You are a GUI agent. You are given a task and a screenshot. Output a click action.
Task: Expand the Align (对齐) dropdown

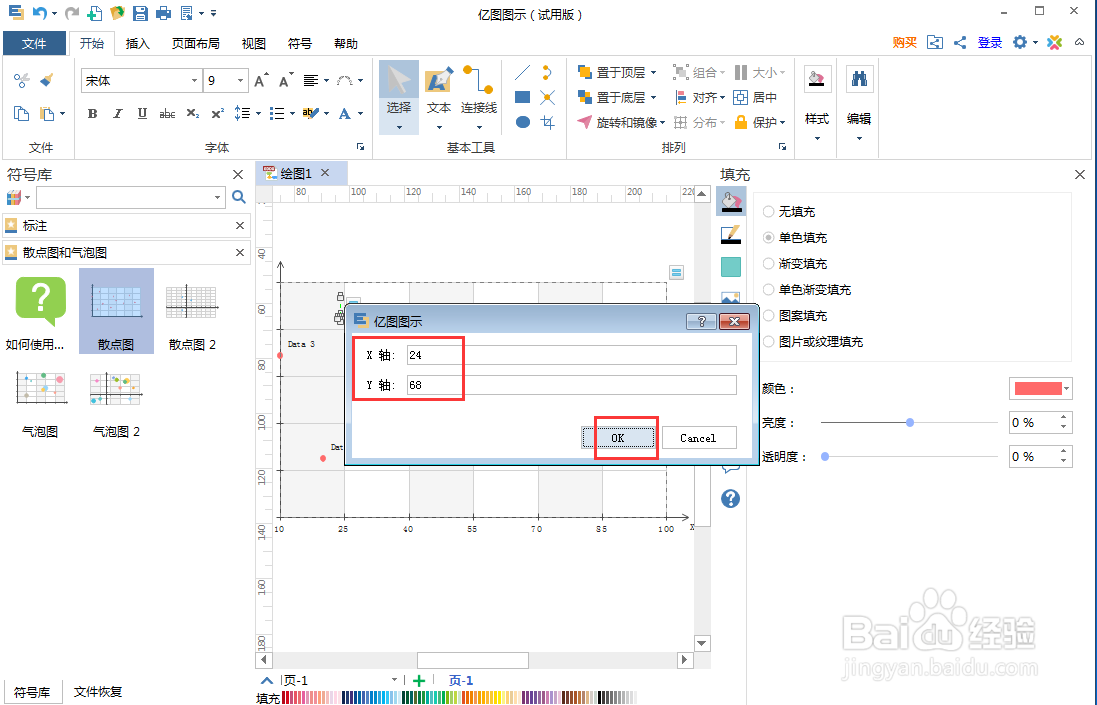tap(723, 97)
